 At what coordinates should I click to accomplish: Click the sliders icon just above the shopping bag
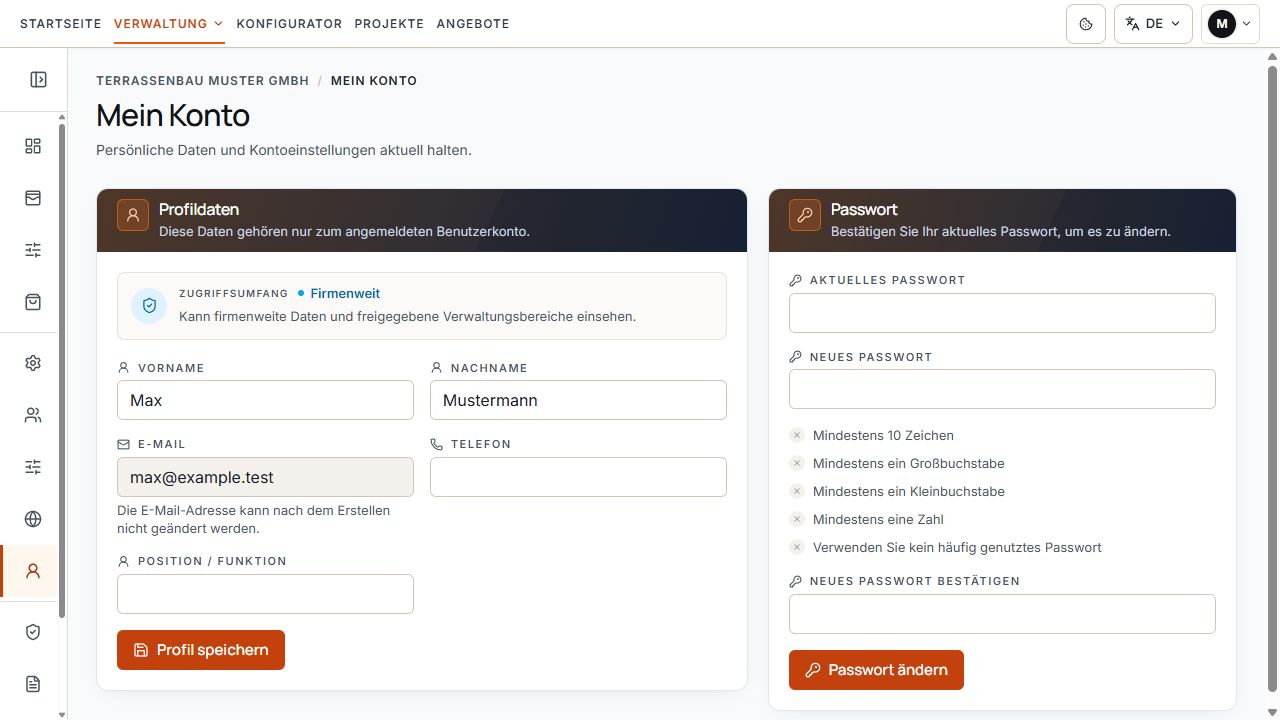click(x=33, y=250)
